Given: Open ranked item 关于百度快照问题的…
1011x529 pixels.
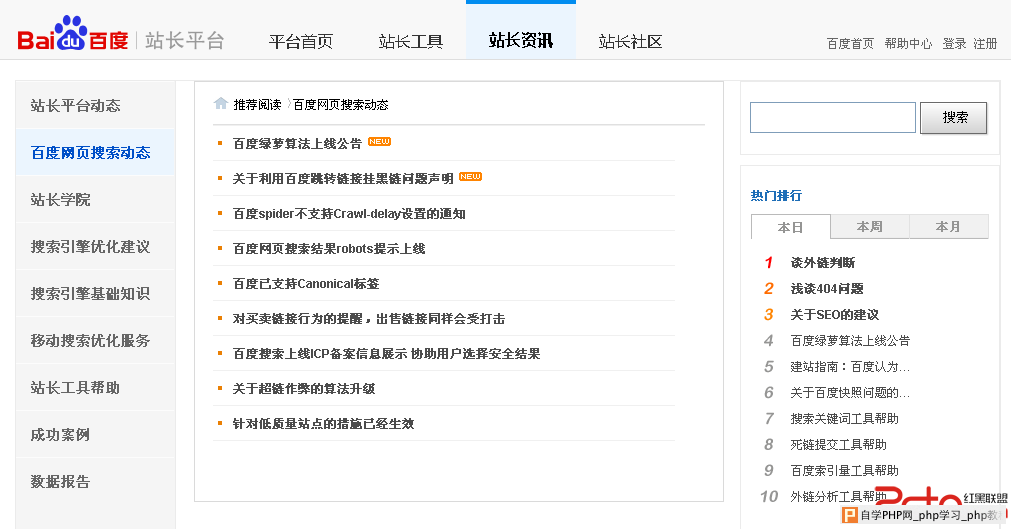Looking at the screenshot, I should point(850,392).
